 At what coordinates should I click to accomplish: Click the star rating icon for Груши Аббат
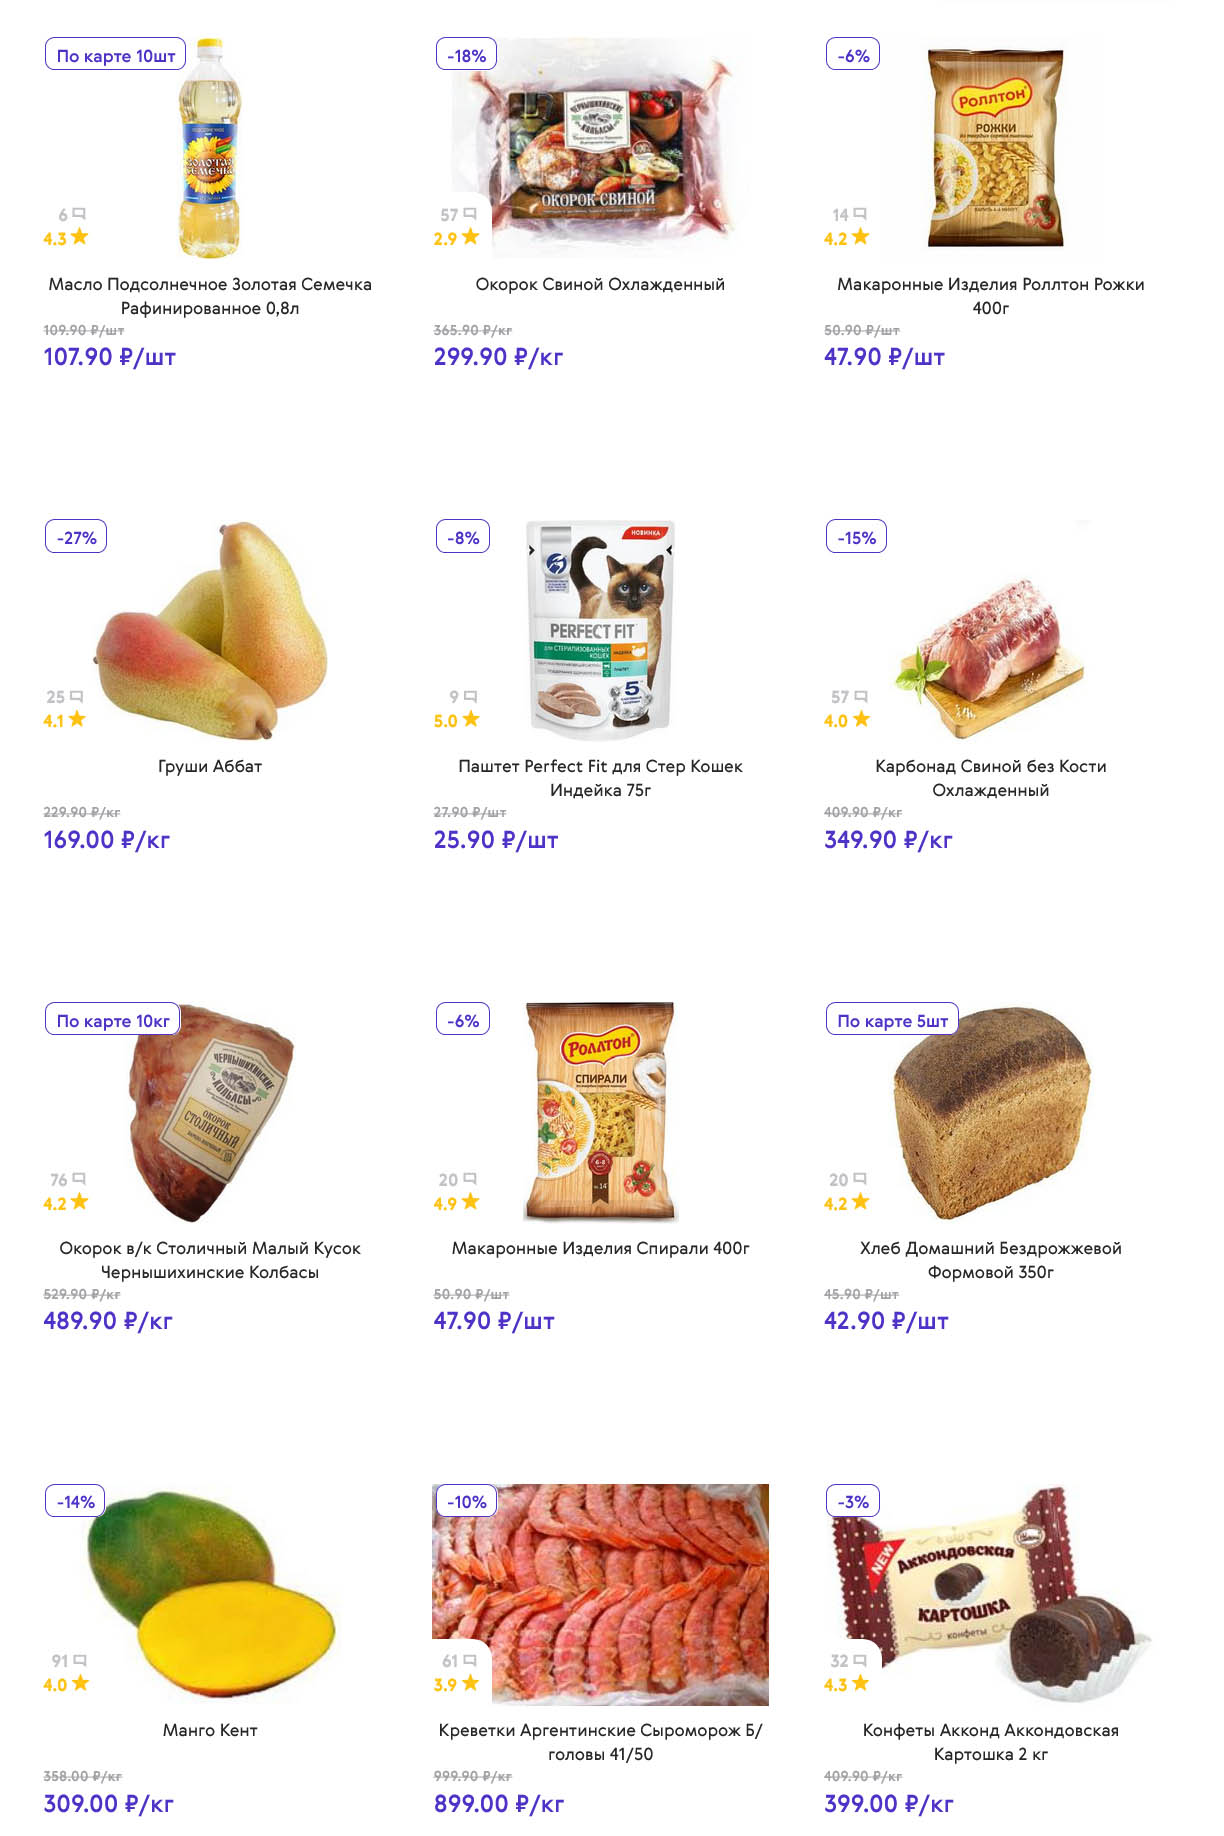click(77, 719)
